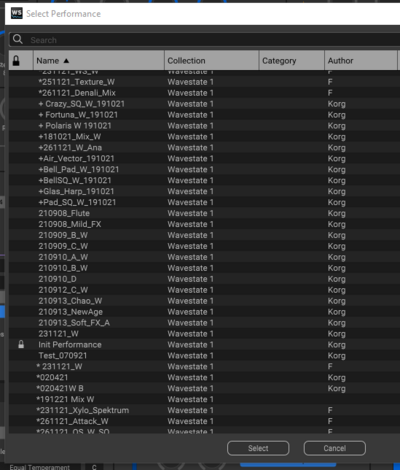Sort list by Author column
Screen dimensions: 400x470
(361, 60)
